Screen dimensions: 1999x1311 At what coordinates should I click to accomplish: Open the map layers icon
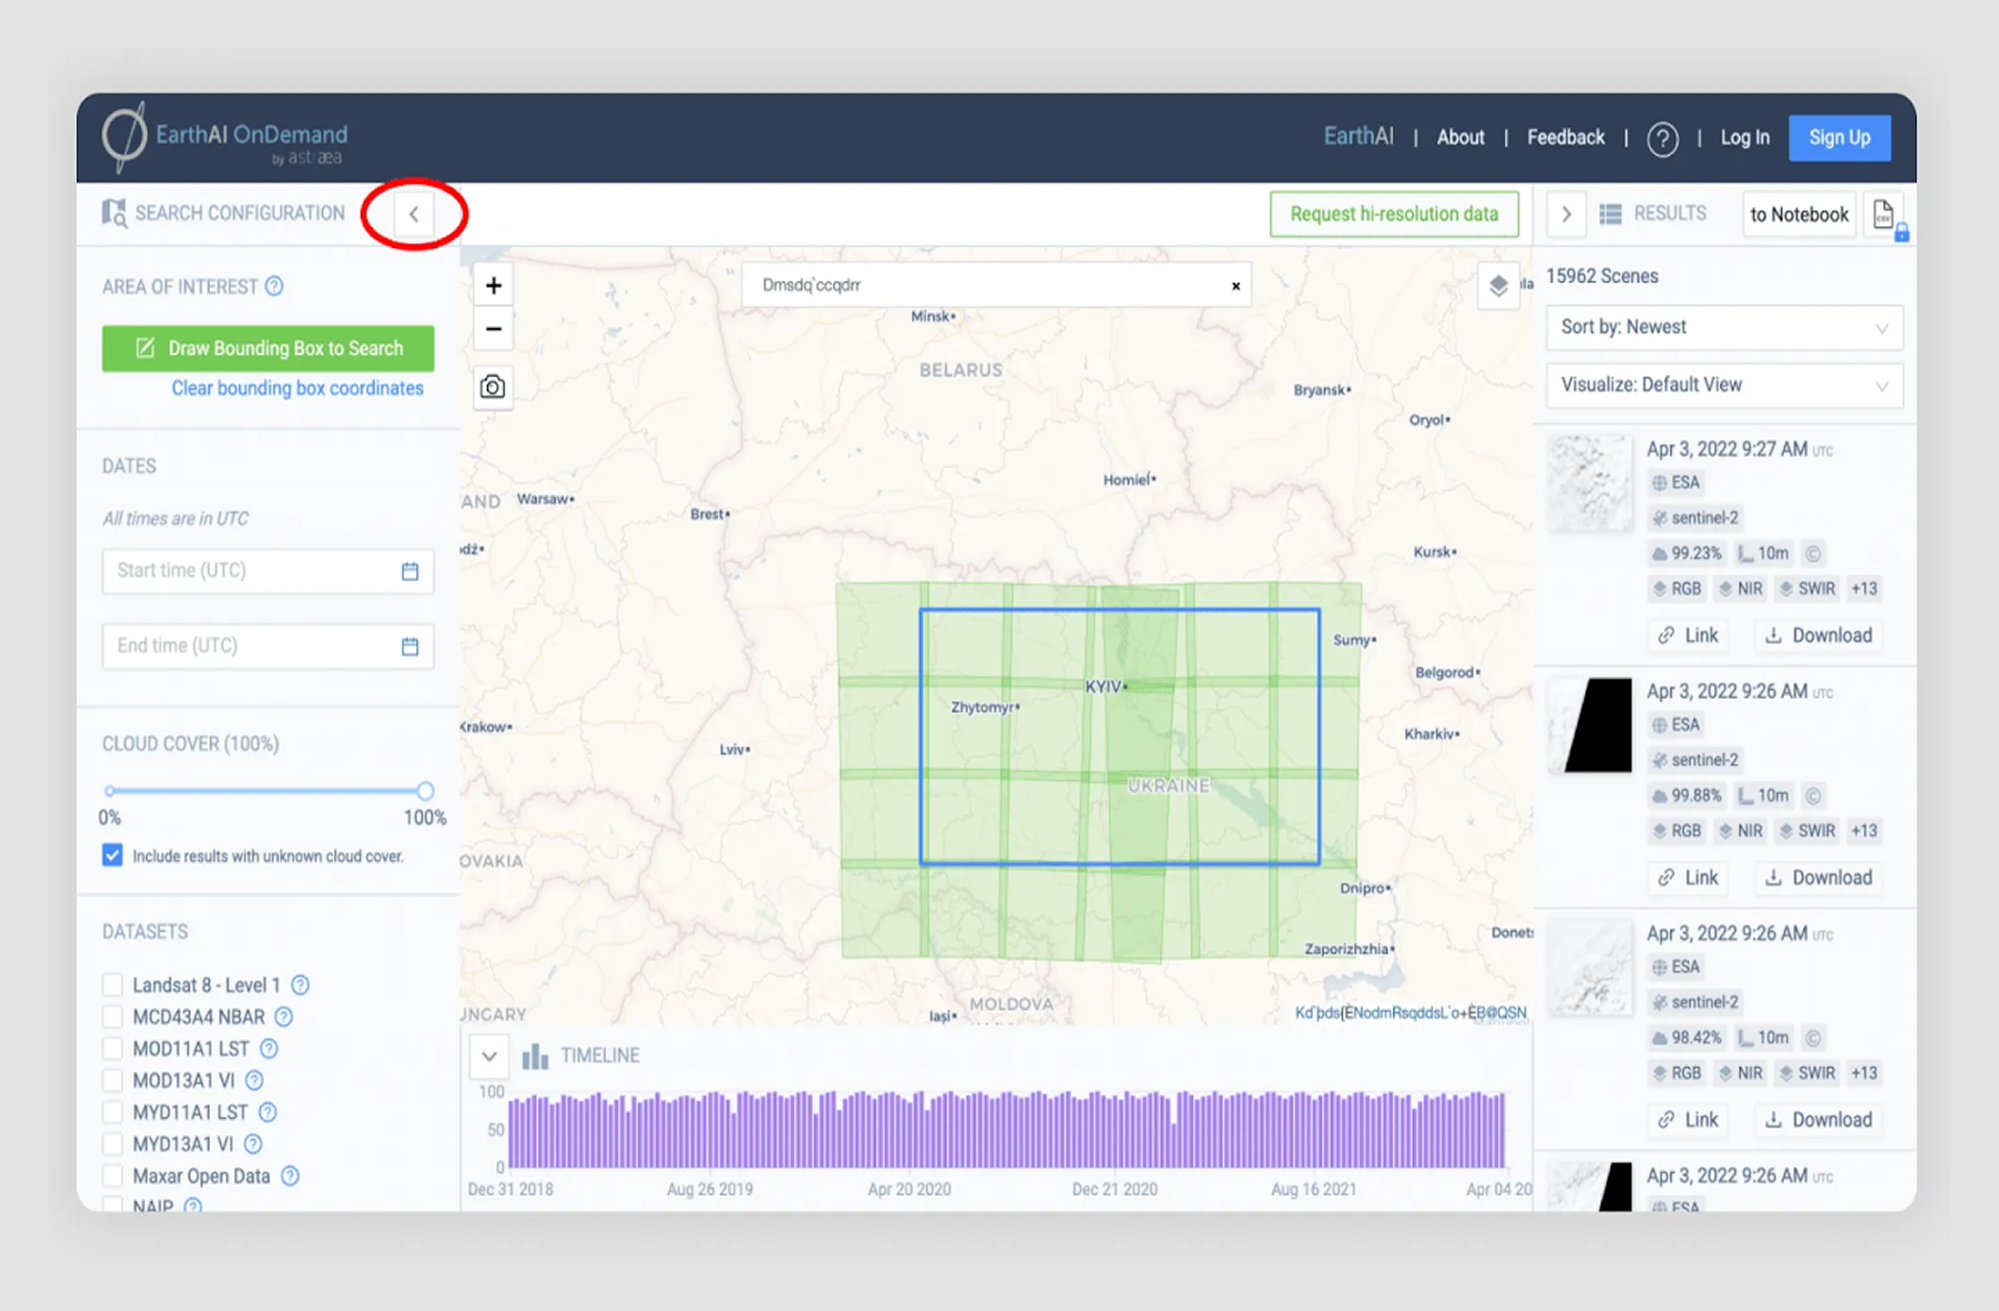click(x=1498, y=286)
